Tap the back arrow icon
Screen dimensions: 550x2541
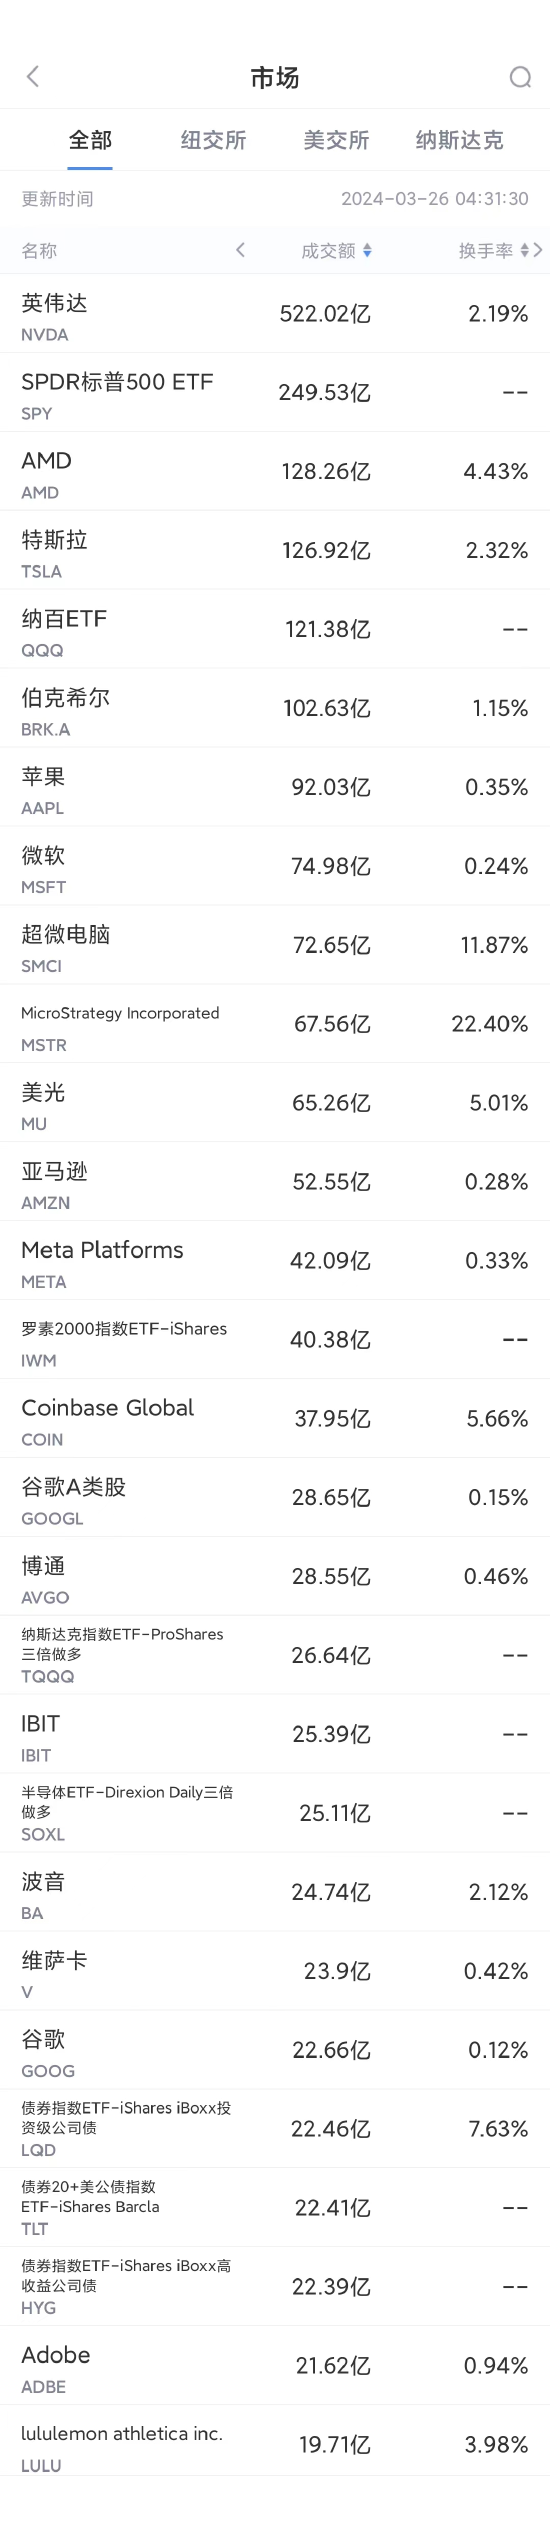click(x=33, y=77)
